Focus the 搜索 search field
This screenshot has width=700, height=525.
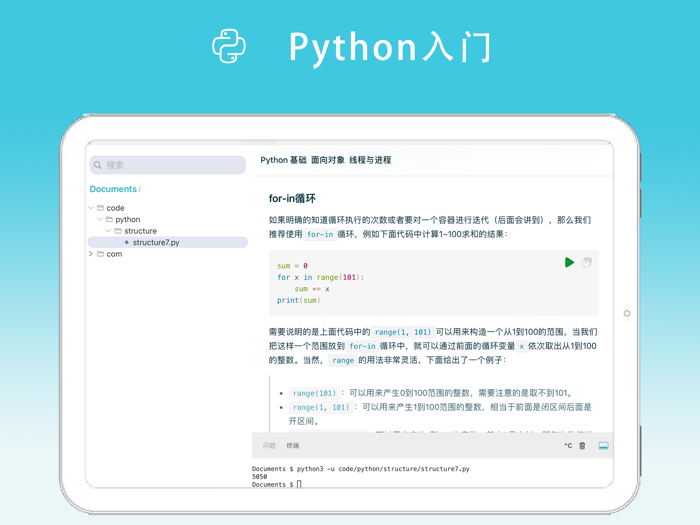coord(167,165)
